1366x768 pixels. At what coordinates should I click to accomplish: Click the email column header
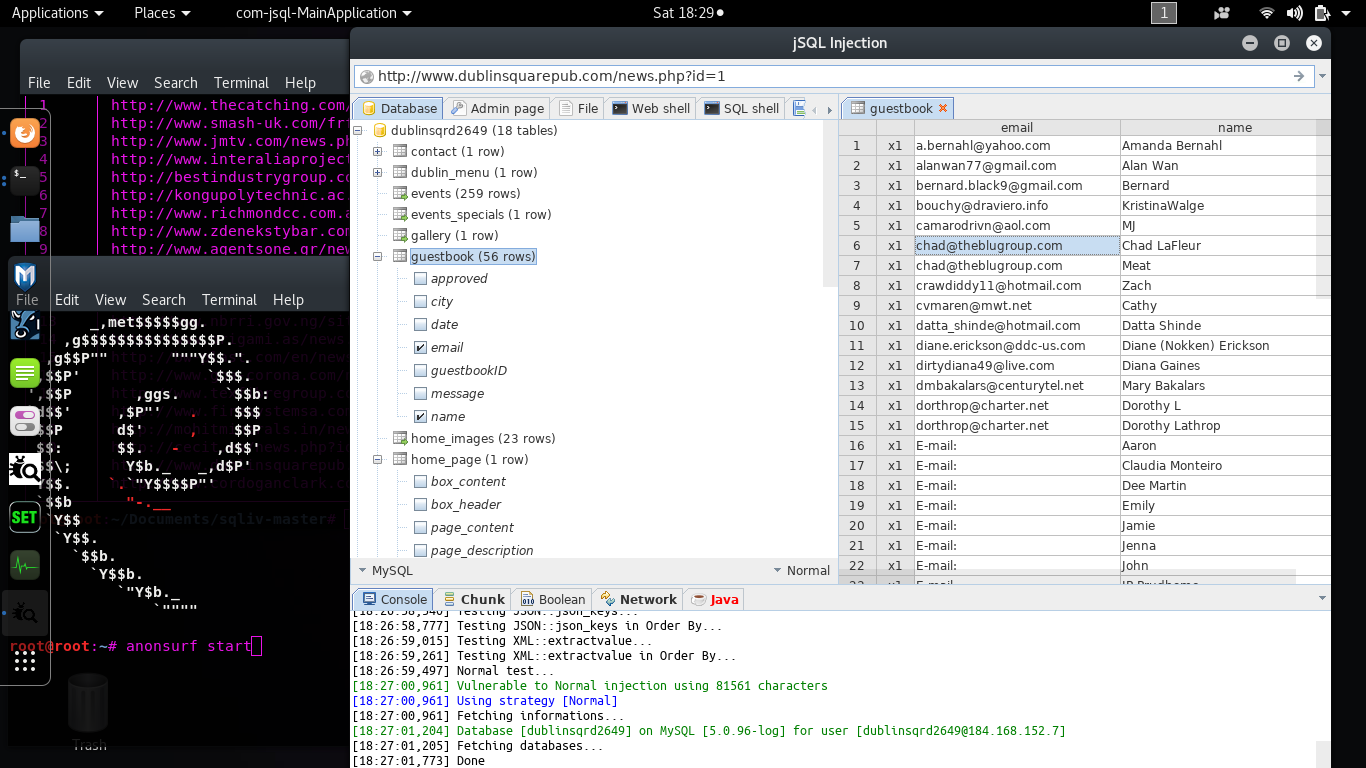[x=1017, y=128]
